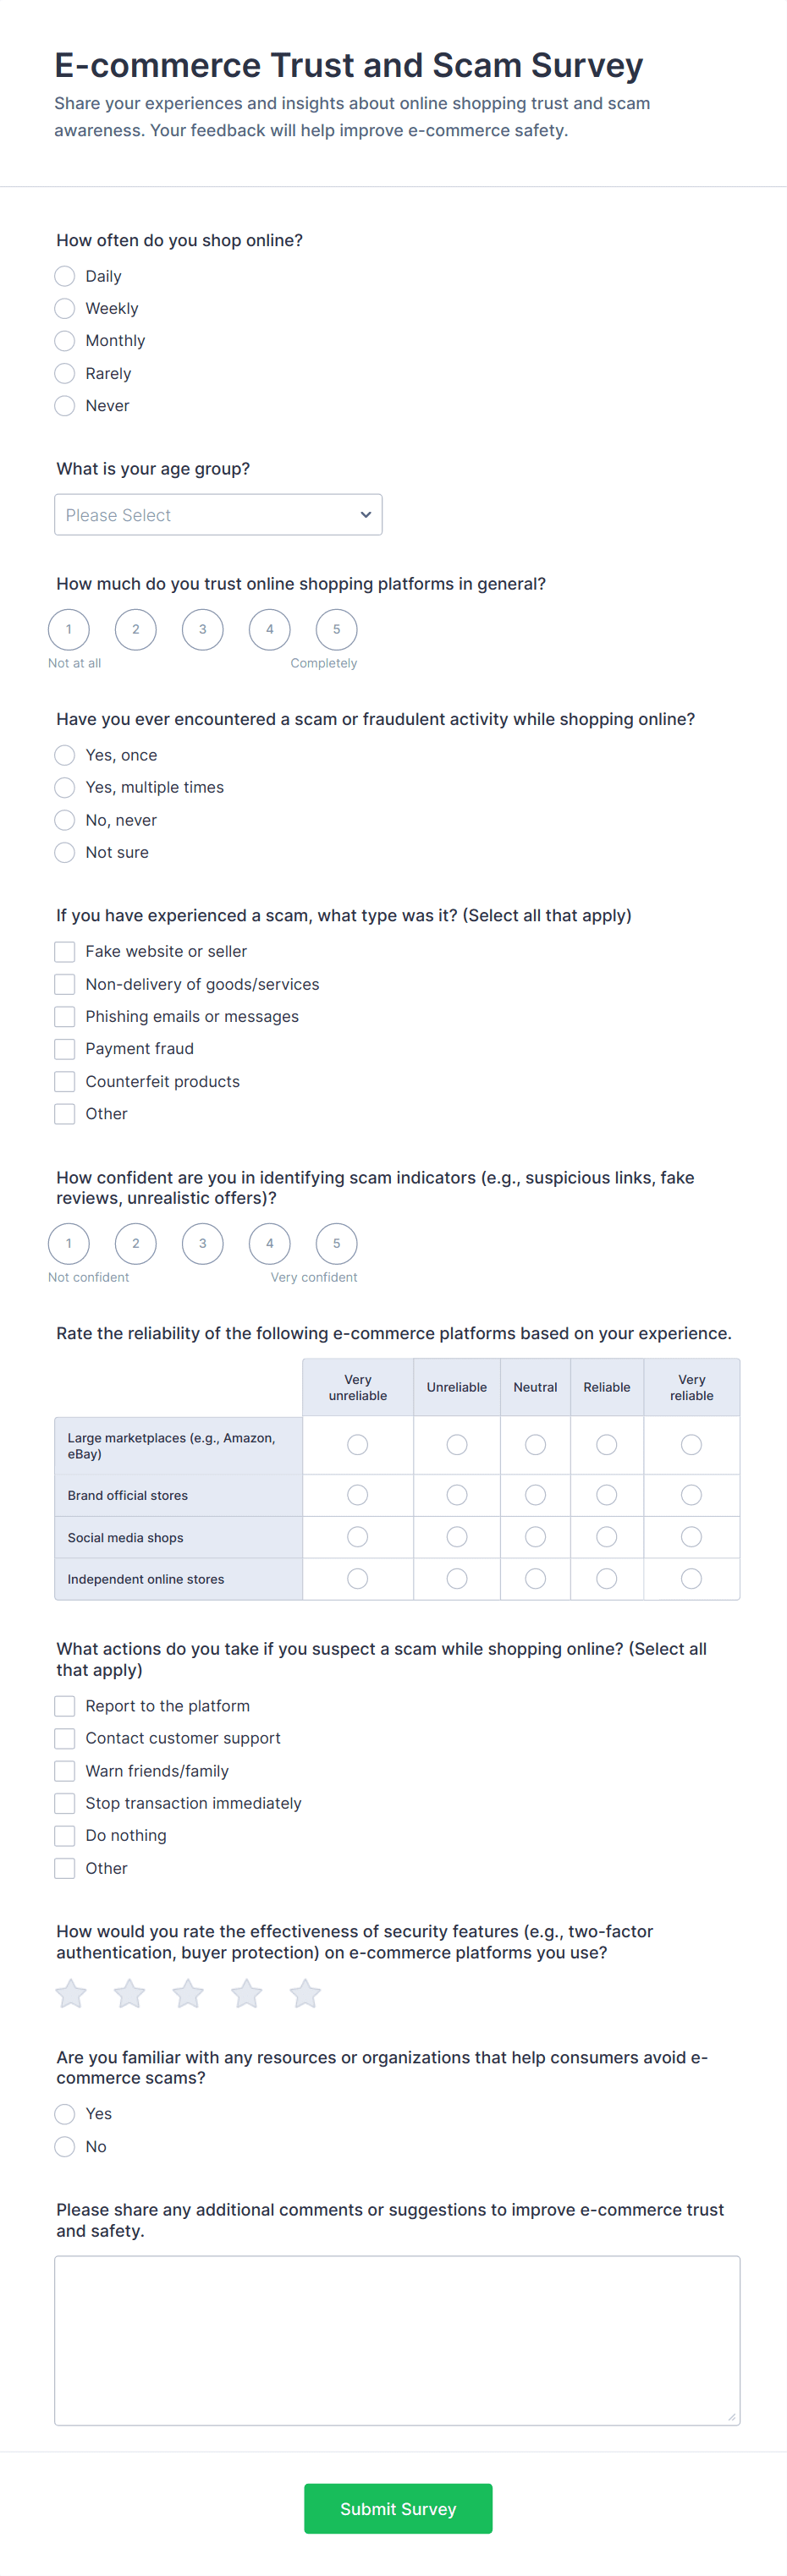Check 'Counterfeit products' option
The width and height of the screenshot is (787, 2576).
tap(65, 1081)
